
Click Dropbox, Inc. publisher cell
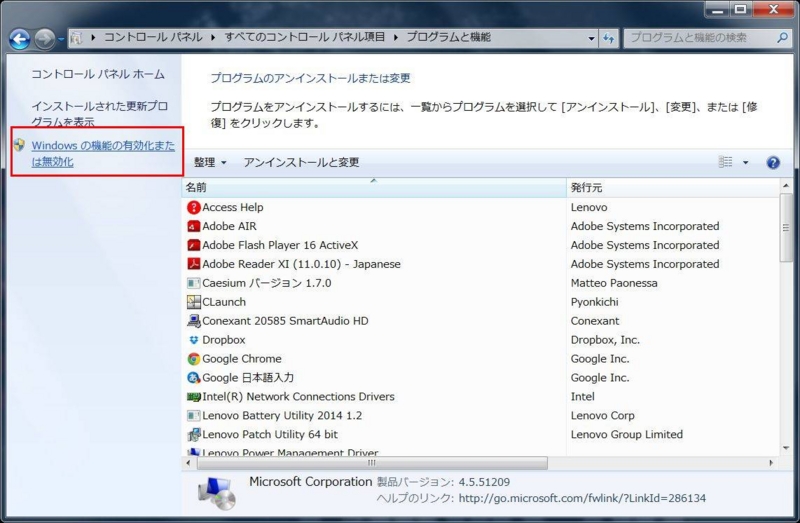[x=605, y=340]
